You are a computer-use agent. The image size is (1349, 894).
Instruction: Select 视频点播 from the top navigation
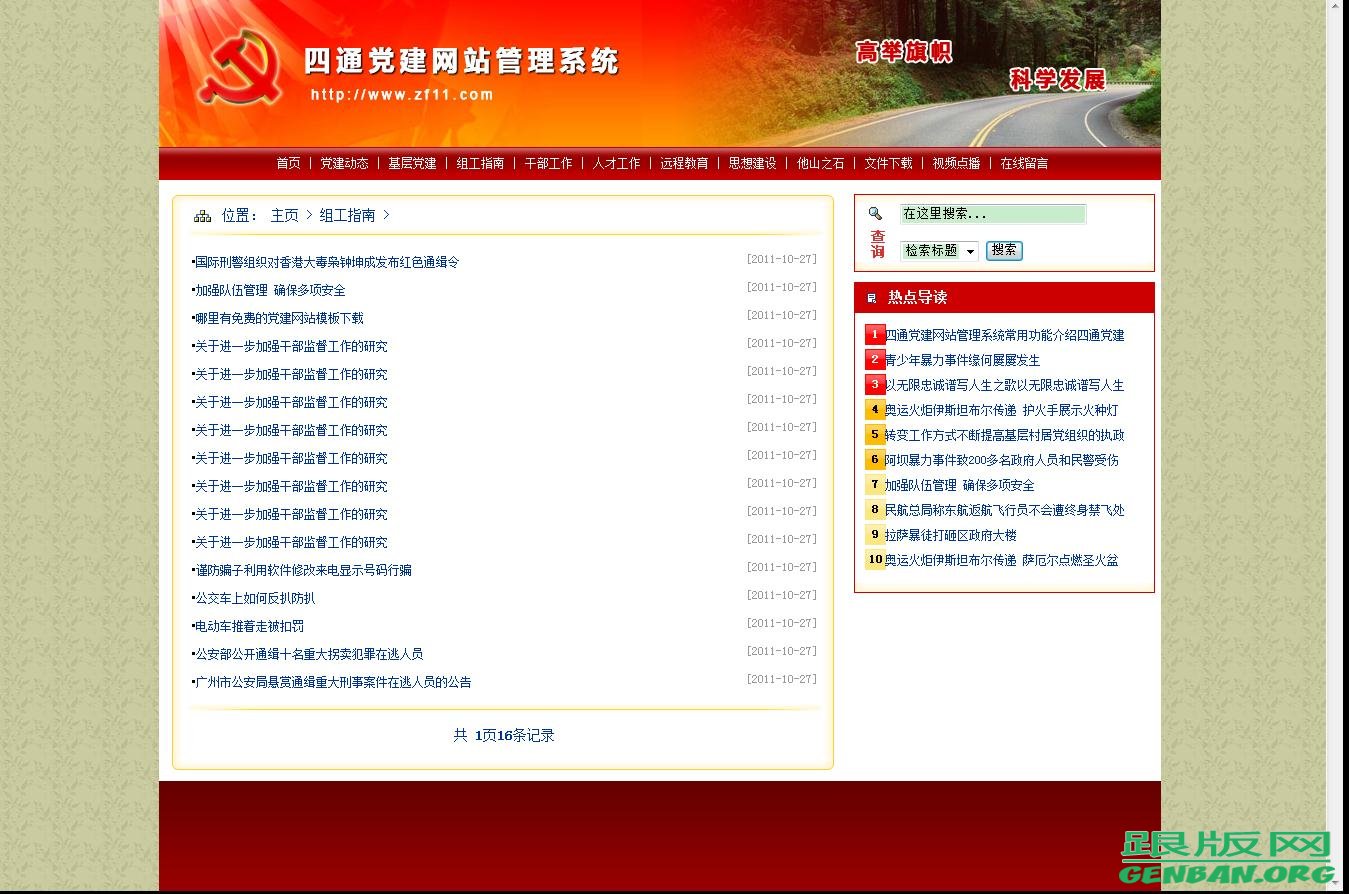956,163
